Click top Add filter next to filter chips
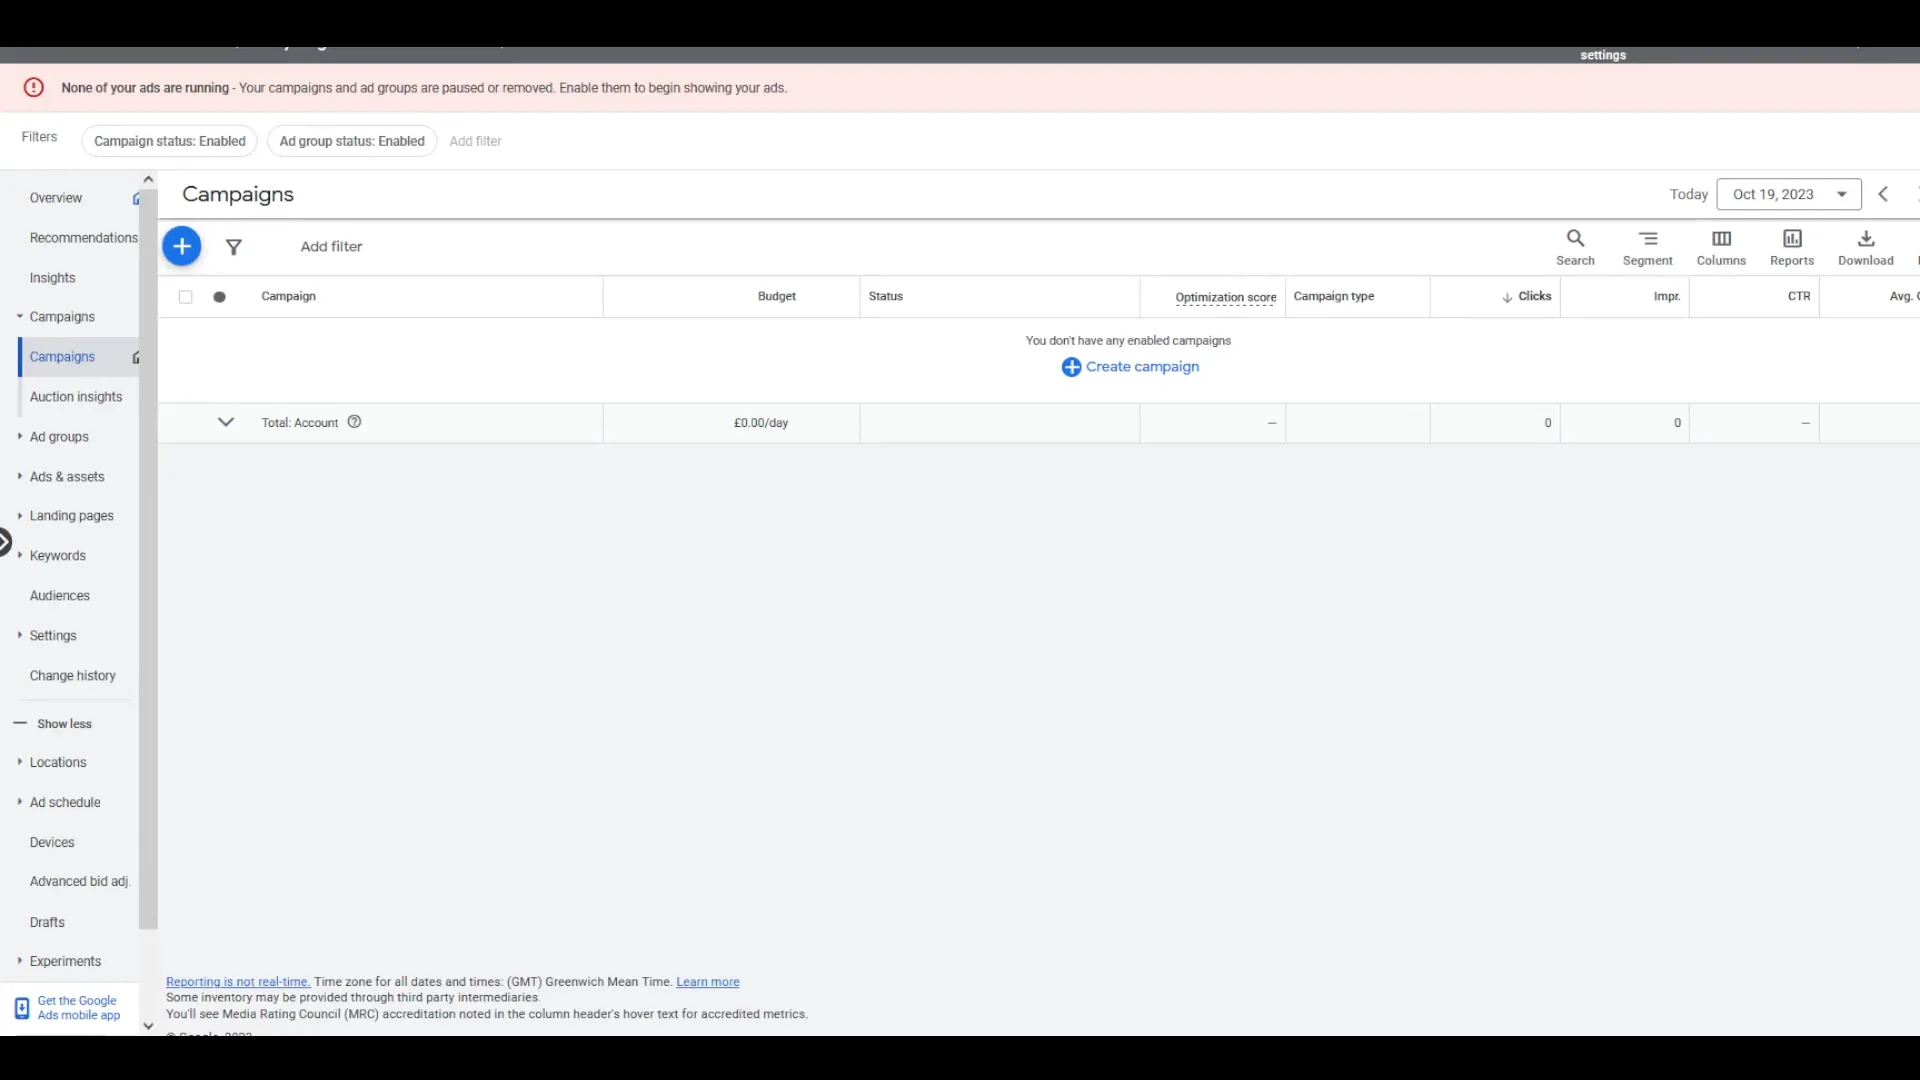The image size is (1920, 1080). (x=475, y=141)
